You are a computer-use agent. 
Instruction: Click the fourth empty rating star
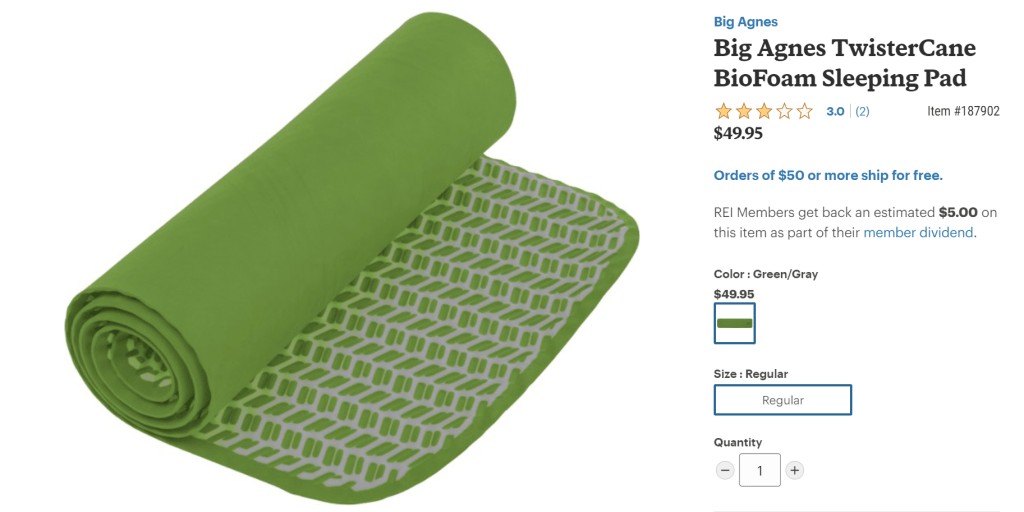click(784, 111)
